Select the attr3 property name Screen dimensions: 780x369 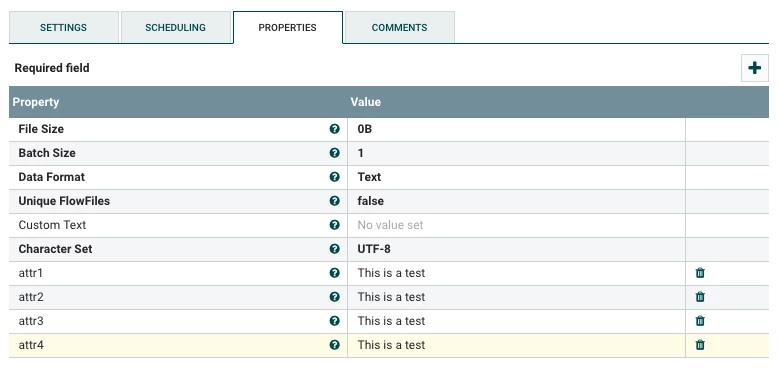click(31, 321)
